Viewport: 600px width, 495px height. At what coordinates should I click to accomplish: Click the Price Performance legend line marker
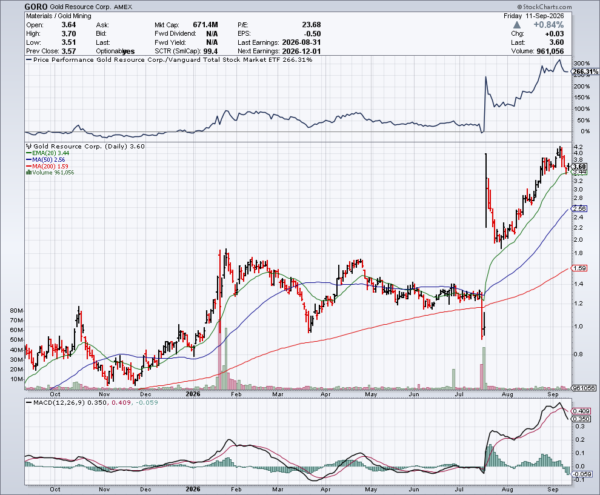pyautogui.click(x=29, y=60)
